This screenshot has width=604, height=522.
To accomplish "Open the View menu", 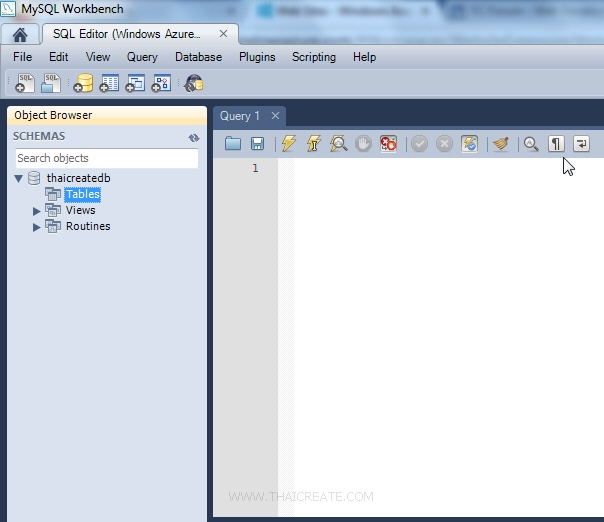I will click(x=98, y=57).
